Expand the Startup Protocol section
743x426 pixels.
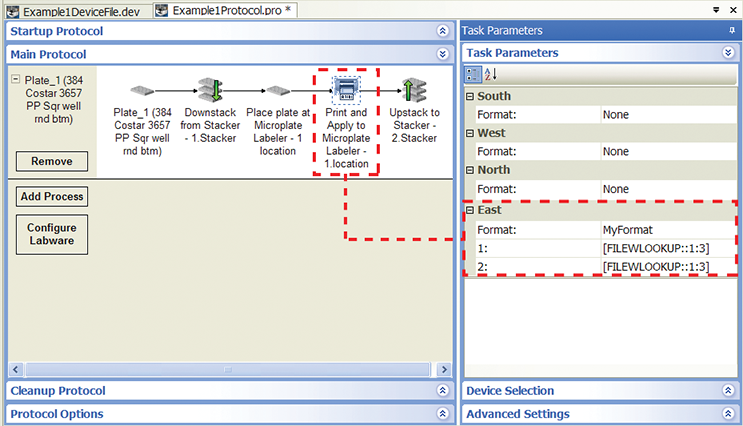click(x=443, y=32)
